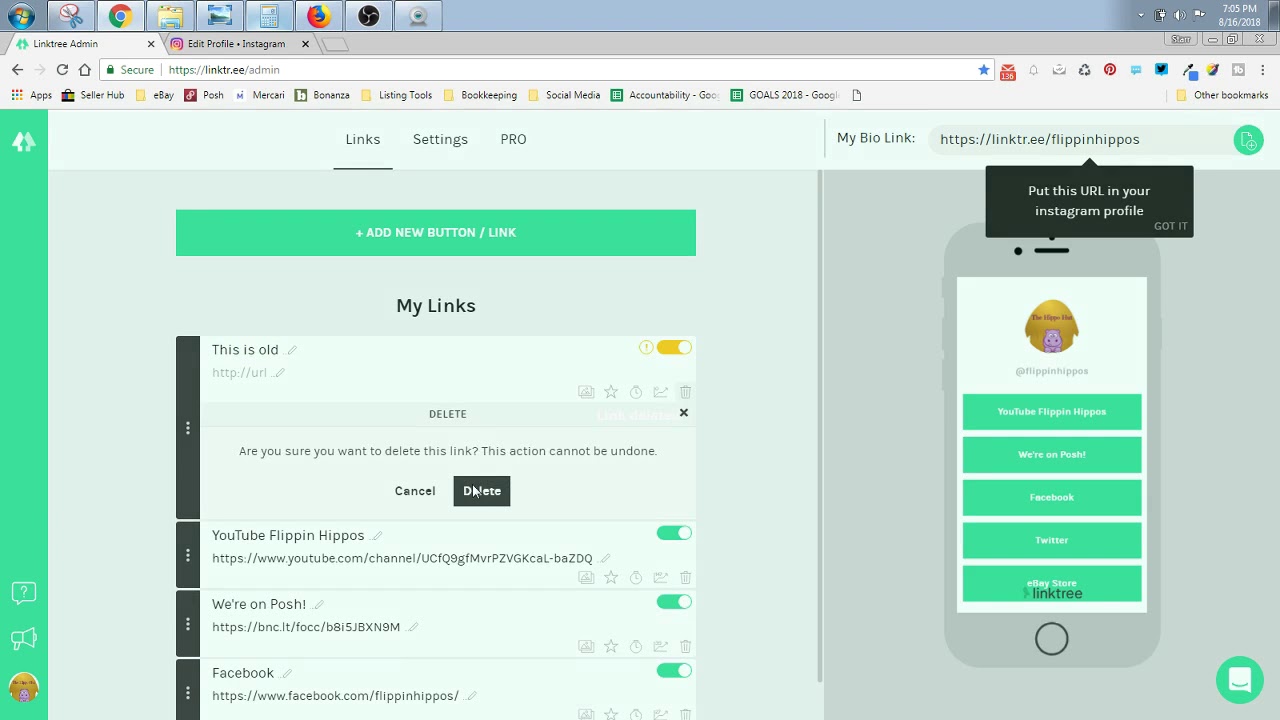This screenshot has width=1280, height=720.
Task: Click the Linktree logo in sidebar
Action: tap(24, 141)
